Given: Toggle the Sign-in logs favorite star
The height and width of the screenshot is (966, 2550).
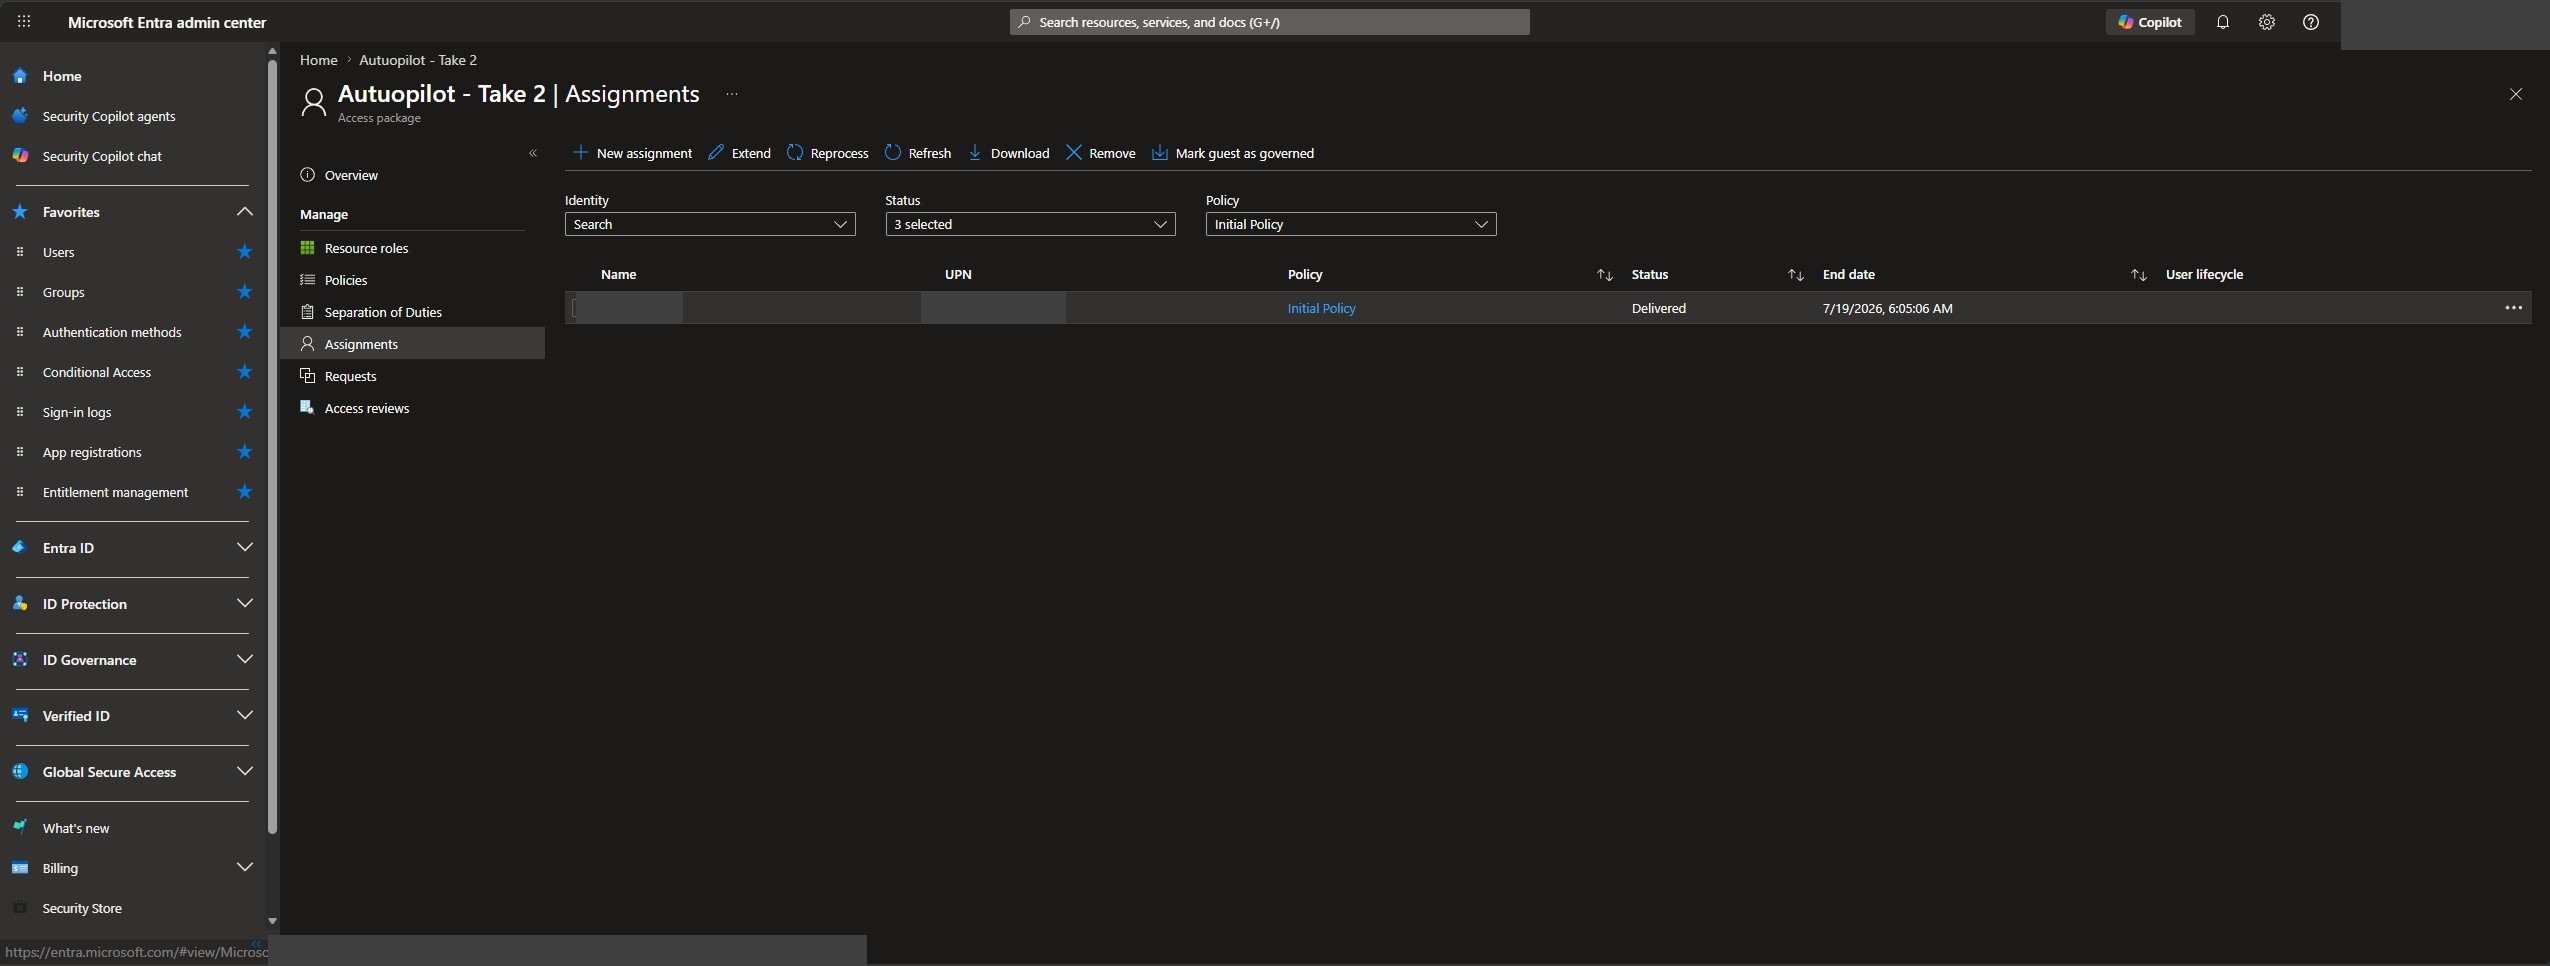Looking at the screenshot, I should (244, 412).
